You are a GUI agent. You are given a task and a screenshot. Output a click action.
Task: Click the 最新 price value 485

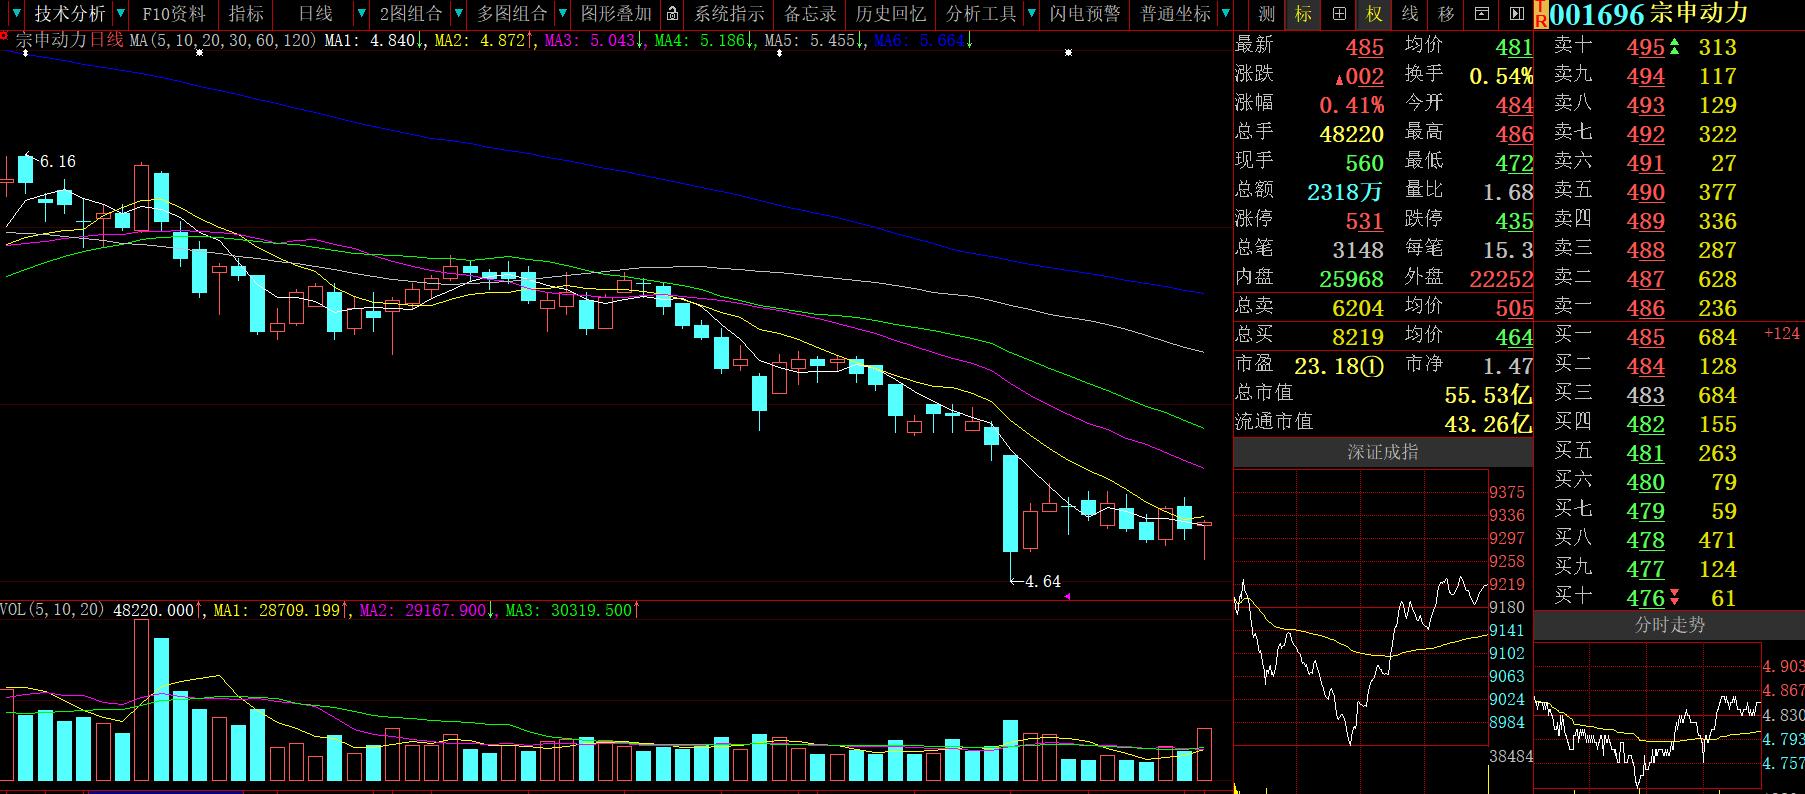pyautogui.click(x=1364, y=47)
